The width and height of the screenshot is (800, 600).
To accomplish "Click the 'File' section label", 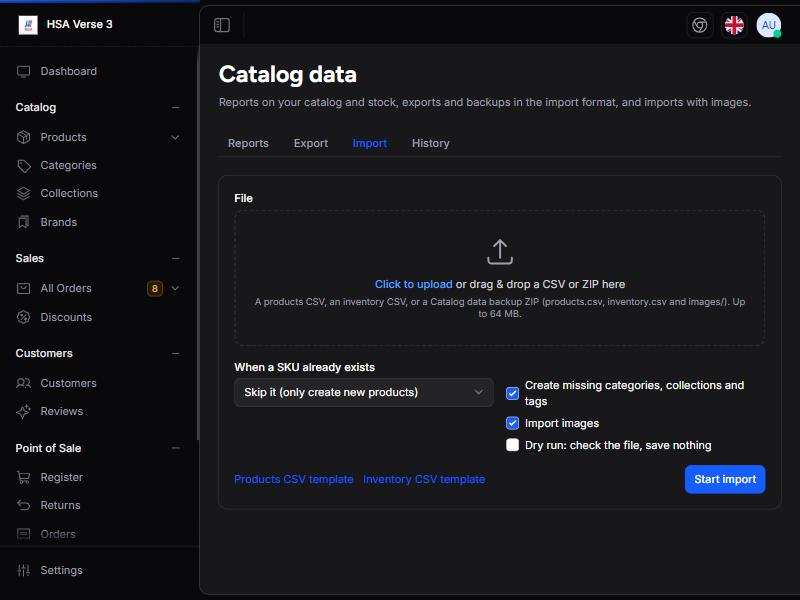I will coord(243,198).
